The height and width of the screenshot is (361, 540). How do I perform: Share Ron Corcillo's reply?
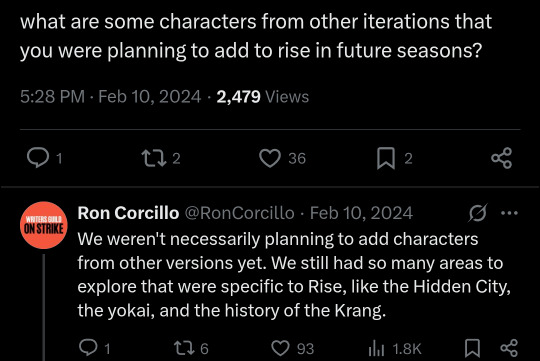point(509,348)
